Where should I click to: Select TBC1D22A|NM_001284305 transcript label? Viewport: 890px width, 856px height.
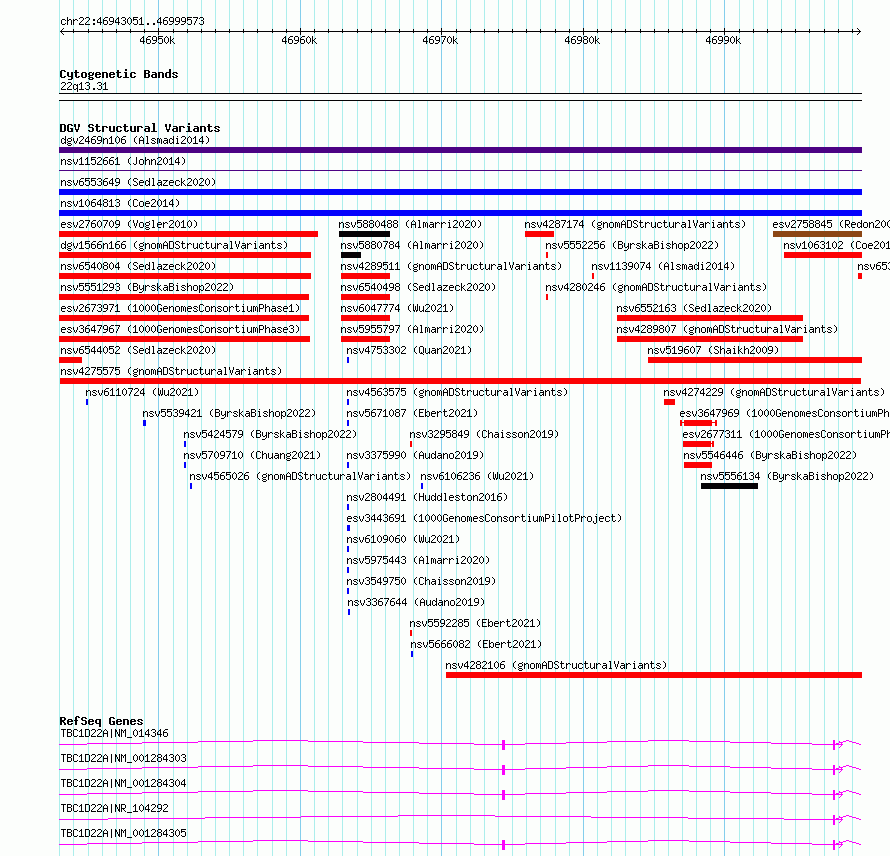pyautogui.click(x=123, y=833)
